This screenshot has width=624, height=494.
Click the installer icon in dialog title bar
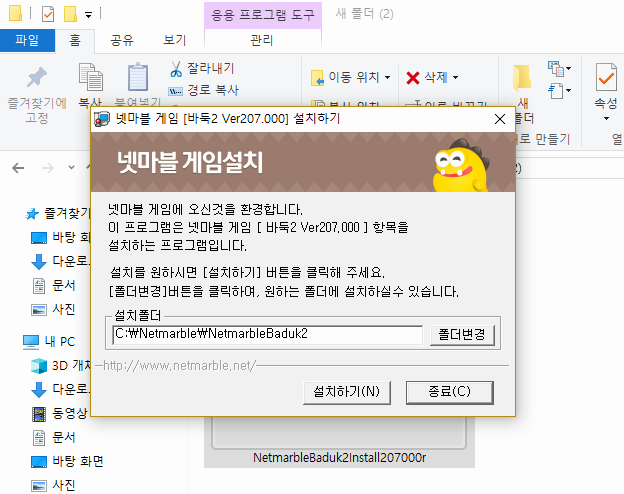tap(102, 119)
